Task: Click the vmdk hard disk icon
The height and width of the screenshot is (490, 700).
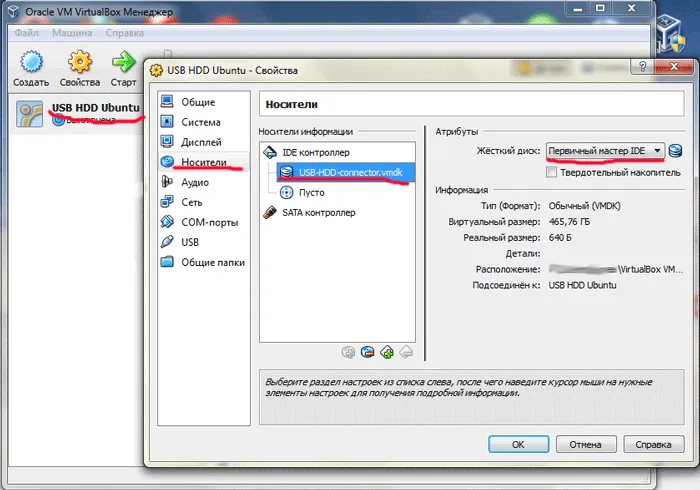Action: [x=287, y=172]
